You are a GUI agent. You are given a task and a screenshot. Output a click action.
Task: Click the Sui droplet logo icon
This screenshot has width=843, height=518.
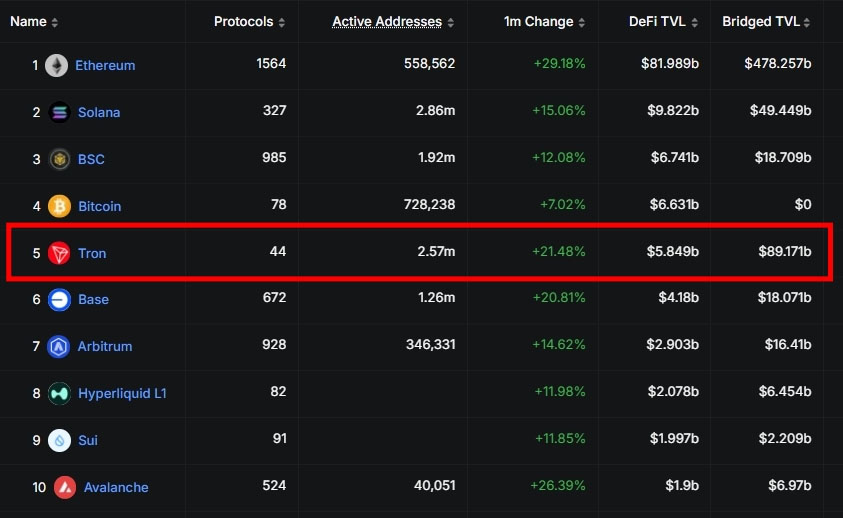[59, 441]
